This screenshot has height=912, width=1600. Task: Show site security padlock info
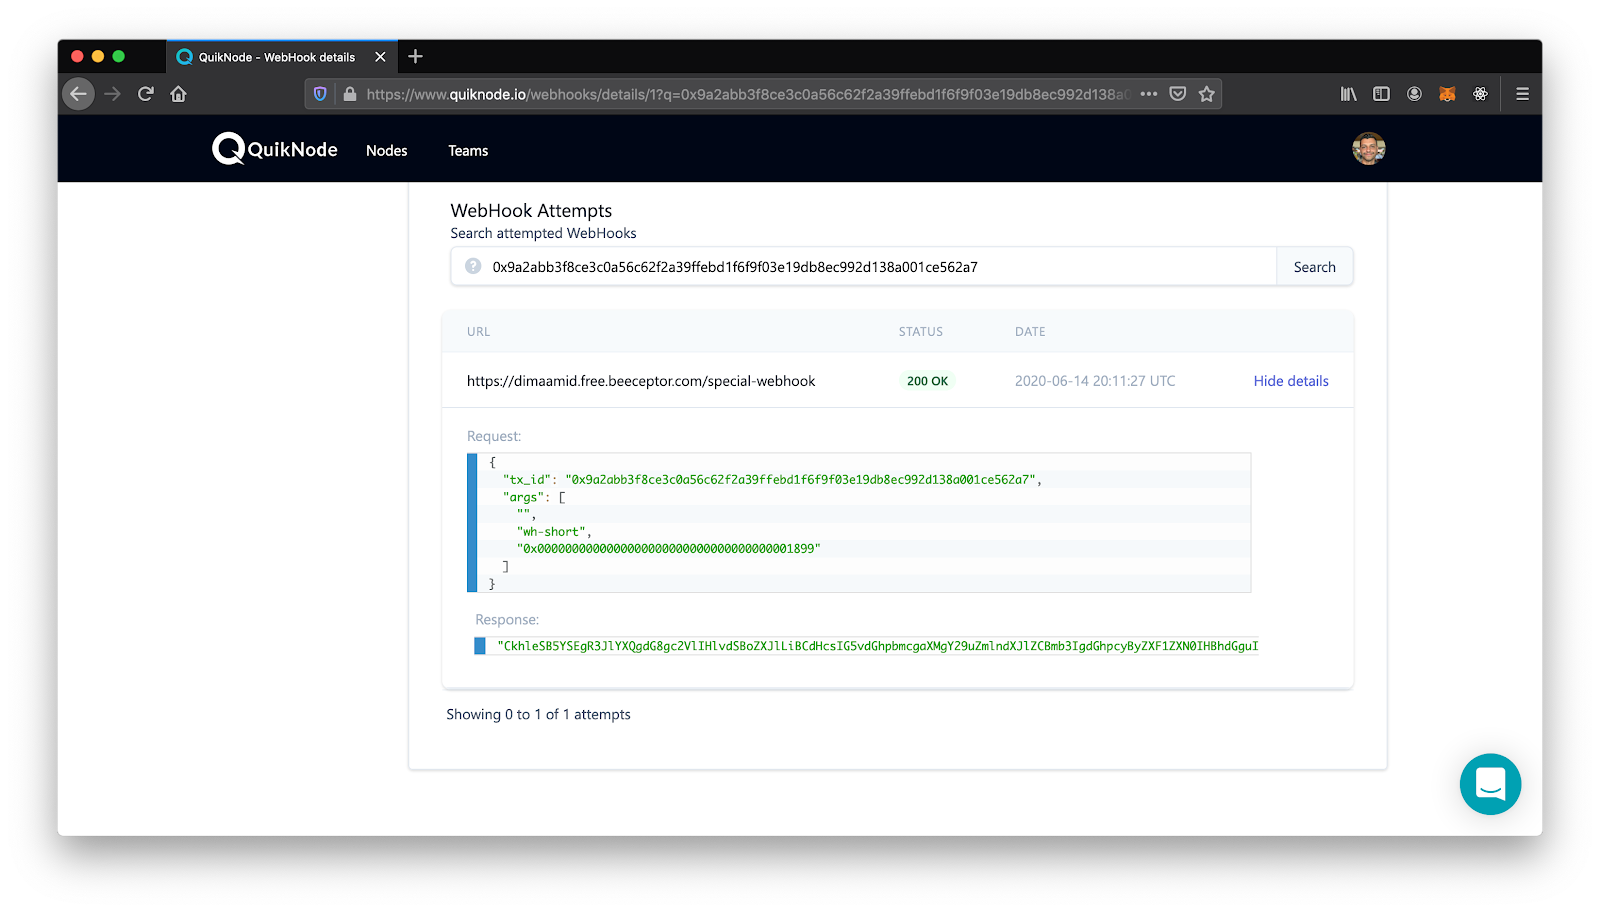coord(349,94)
